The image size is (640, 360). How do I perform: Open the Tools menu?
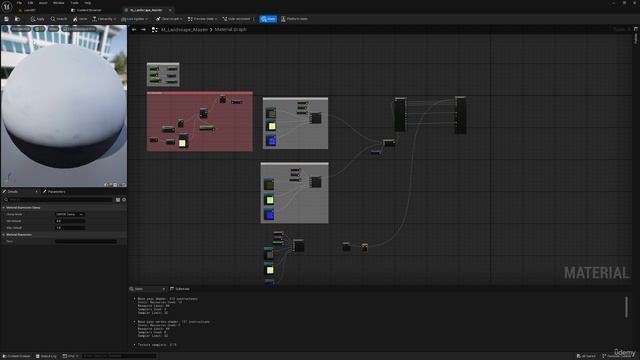[x=74, y=3]
